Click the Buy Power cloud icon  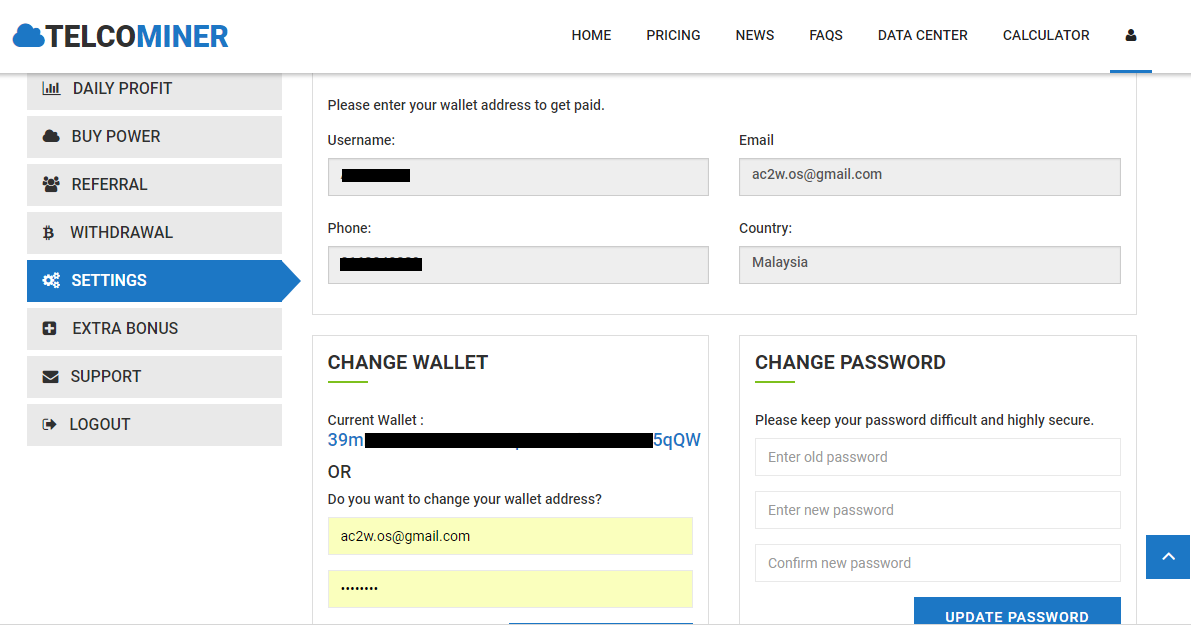(x=51, y=136)
